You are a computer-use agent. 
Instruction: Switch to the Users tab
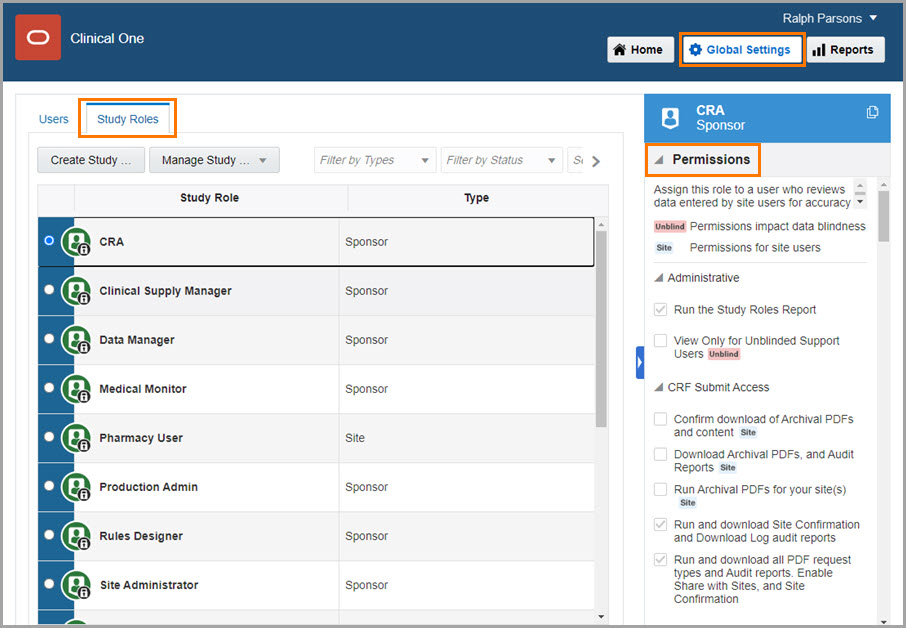(54, 119)
